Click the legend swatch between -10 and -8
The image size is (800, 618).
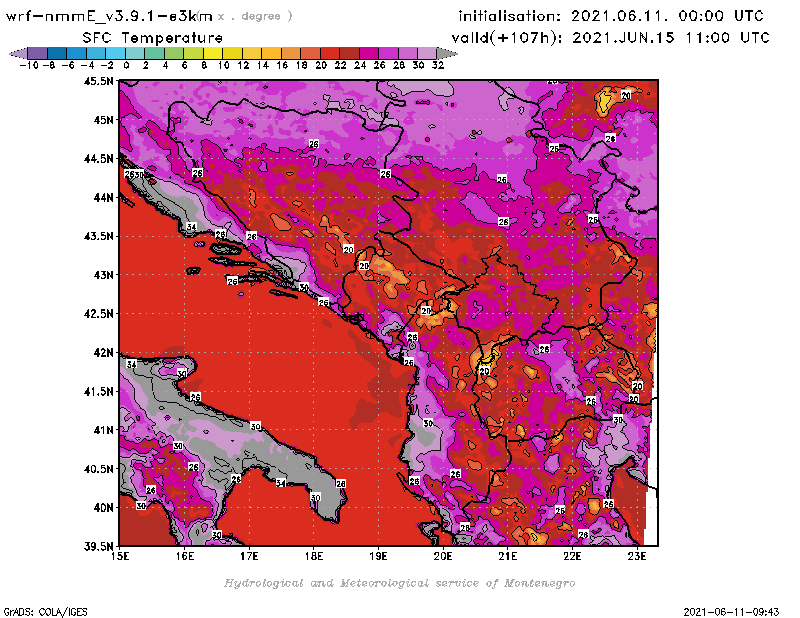coord(38,53)
